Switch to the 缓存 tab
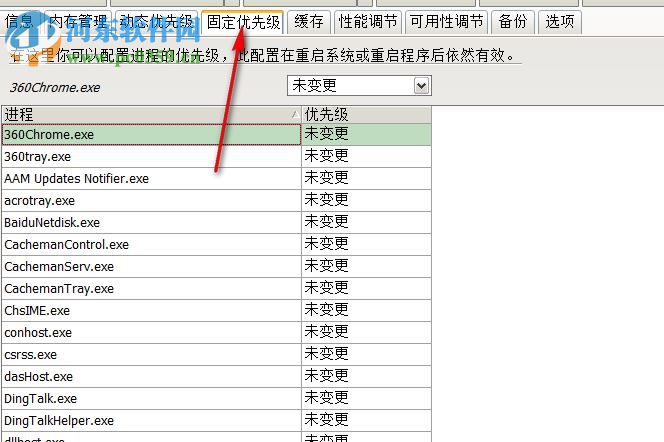This screenshot has height=442, width=664. pyautogui.click(x=309, y=22)
